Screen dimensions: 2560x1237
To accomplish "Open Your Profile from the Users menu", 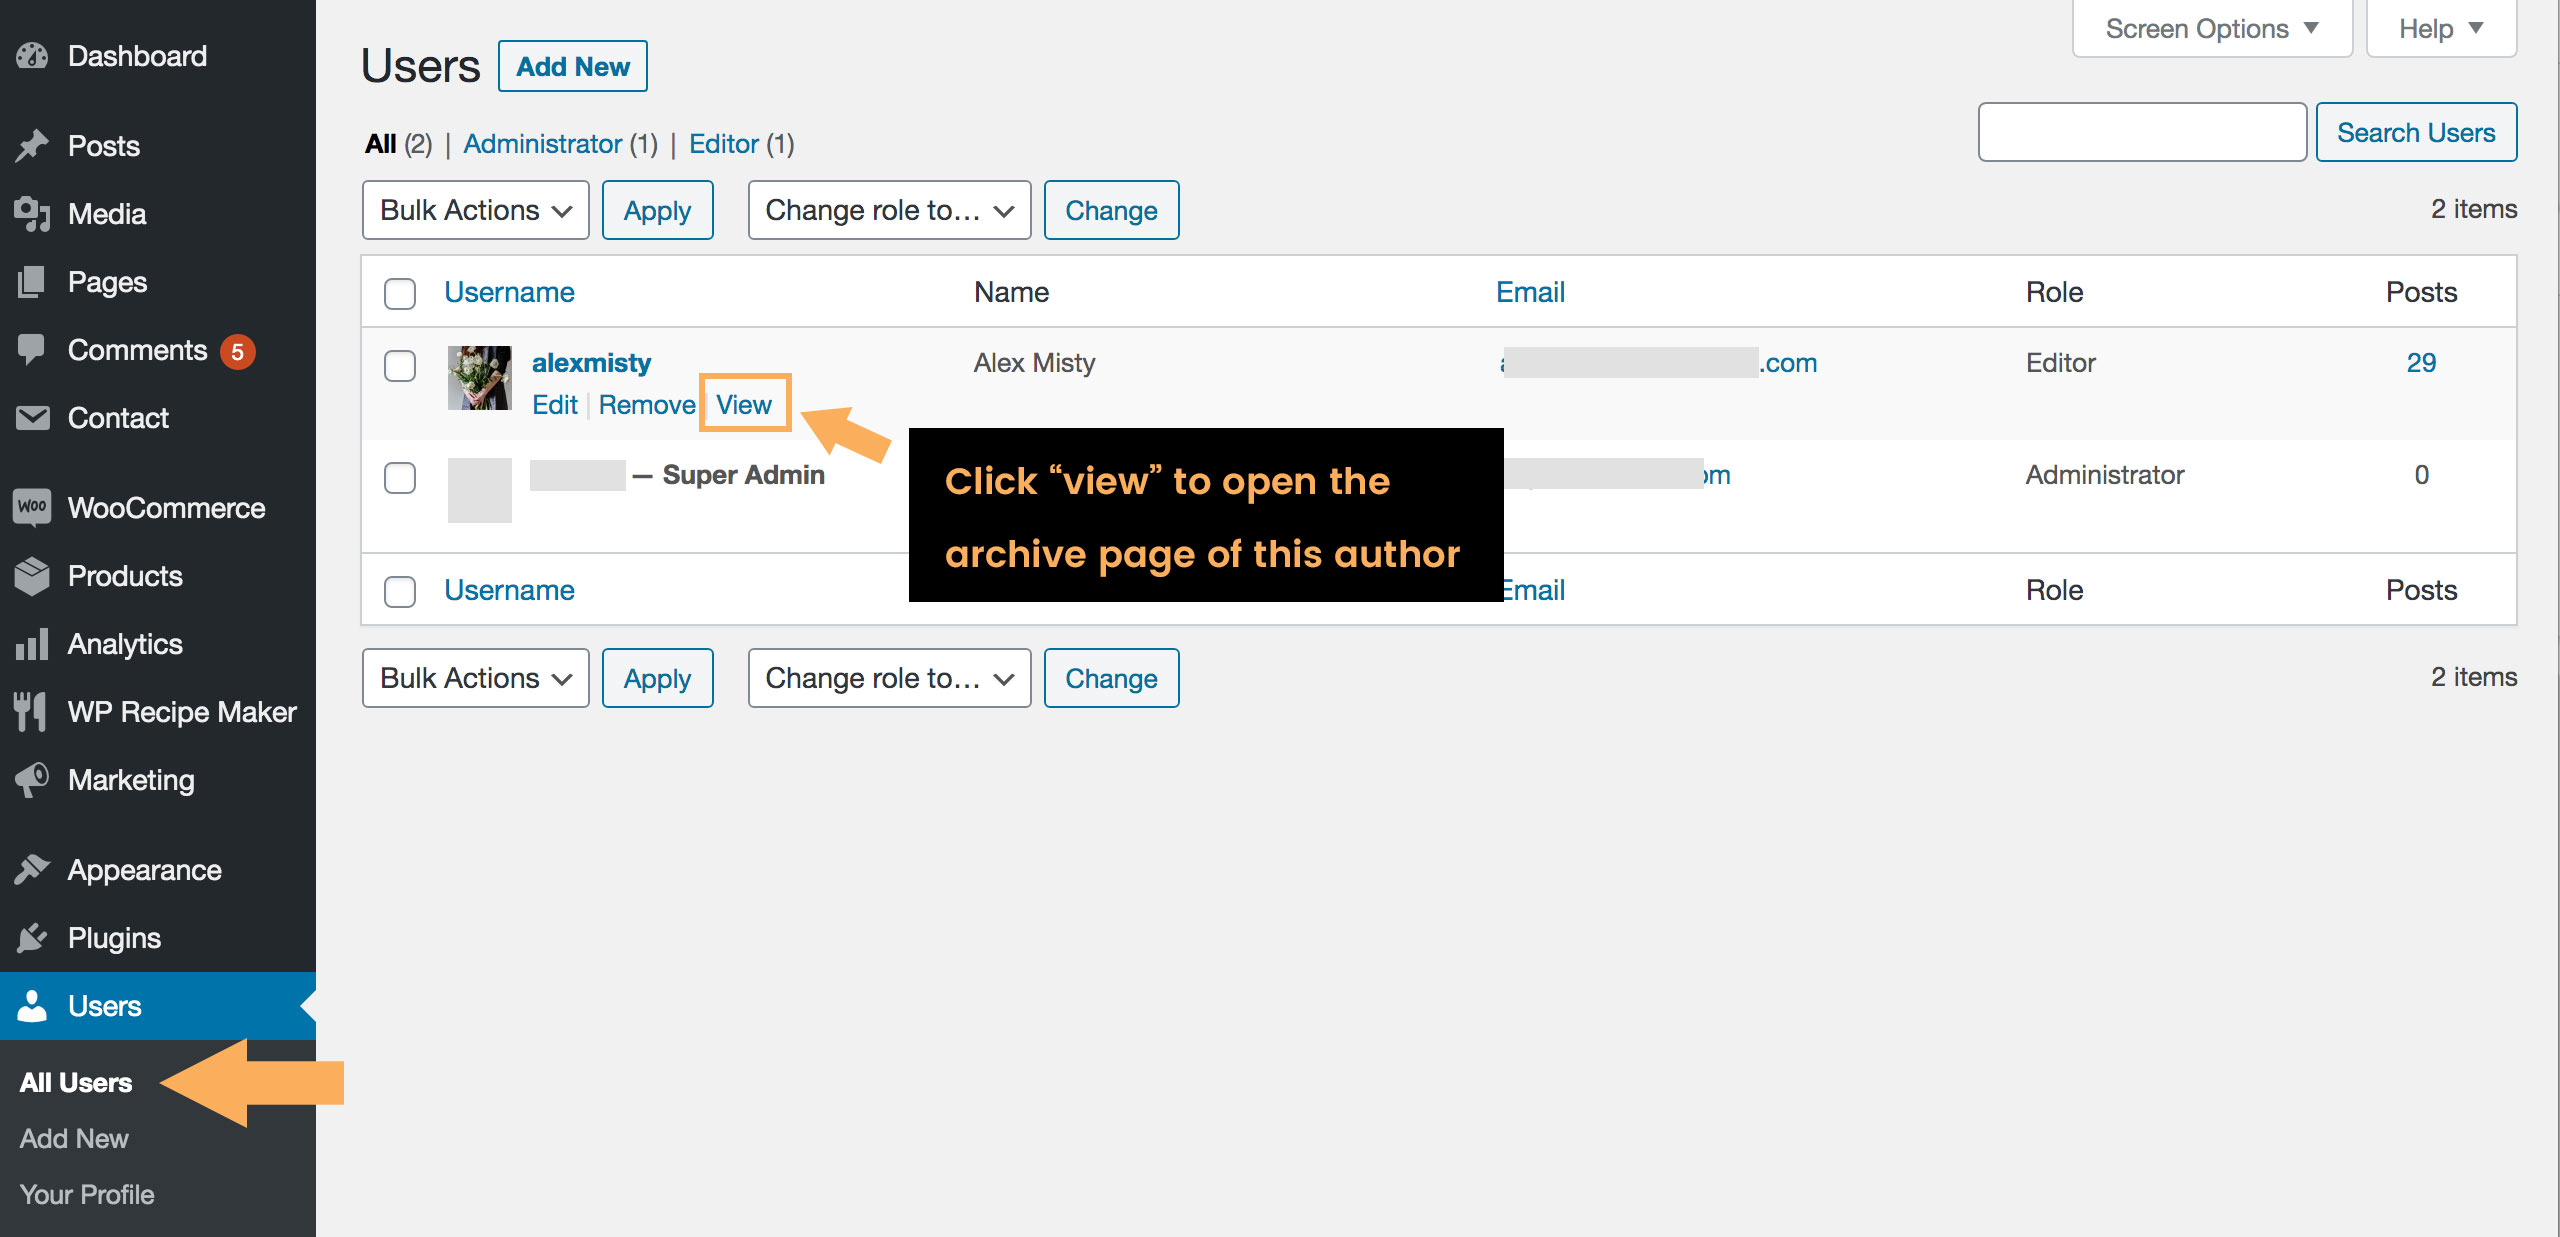I will 86,1193.
